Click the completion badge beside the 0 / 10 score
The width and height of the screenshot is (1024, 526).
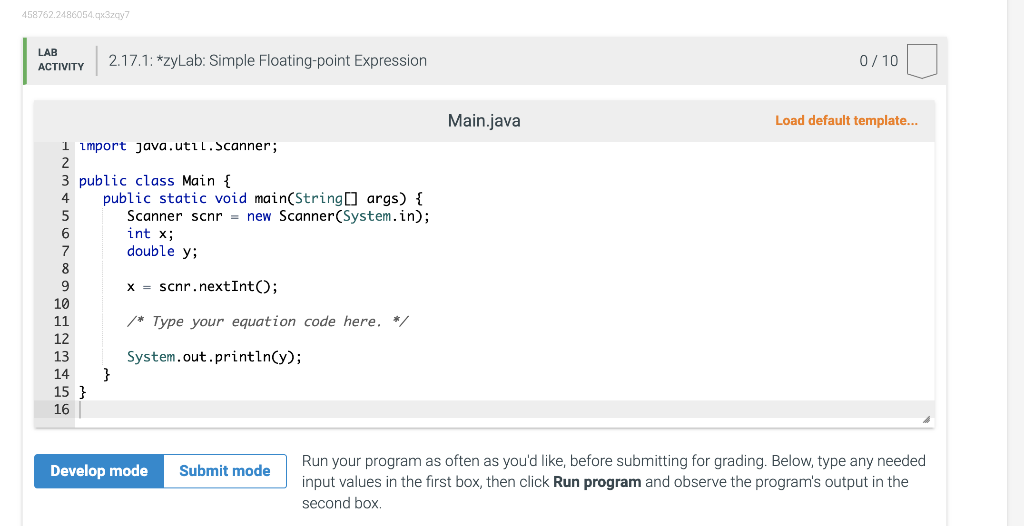(921, 61)
